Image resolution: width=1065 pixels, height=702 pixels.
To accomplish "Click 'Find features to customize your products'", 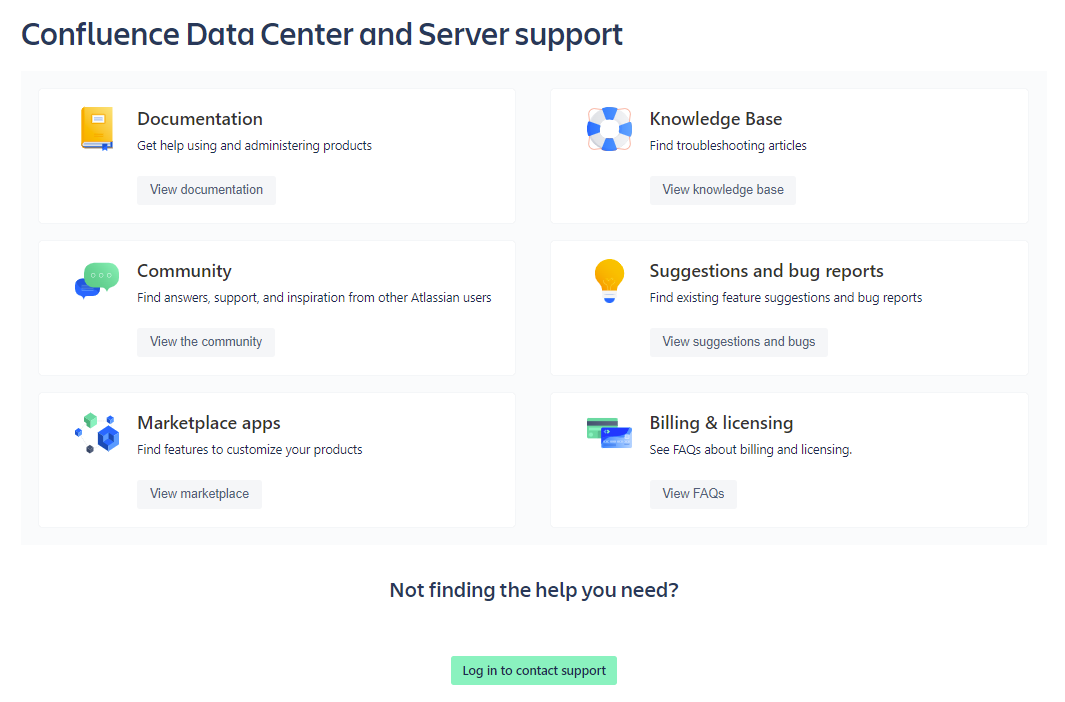I will [250, 449].
